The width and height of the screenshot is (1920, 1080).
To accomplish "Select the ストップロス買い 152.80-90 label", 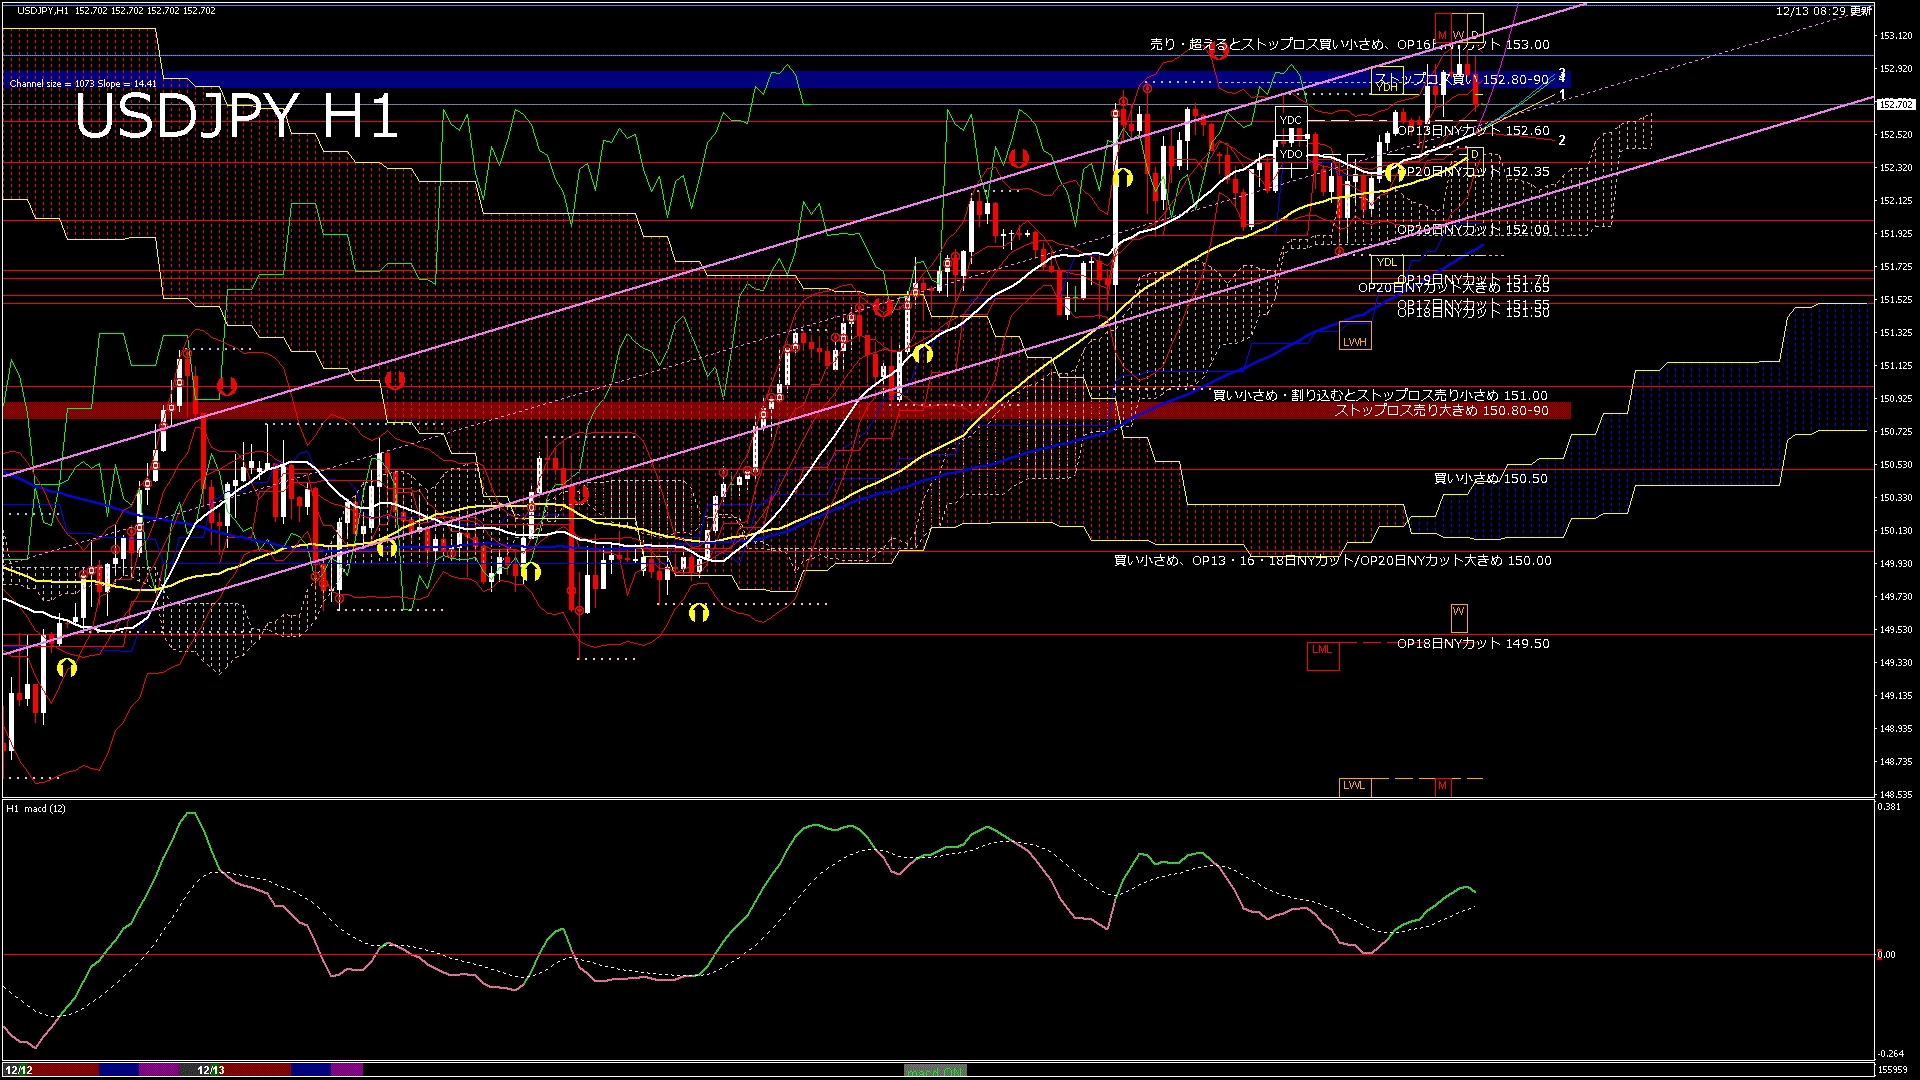I will pos(1462,78).
